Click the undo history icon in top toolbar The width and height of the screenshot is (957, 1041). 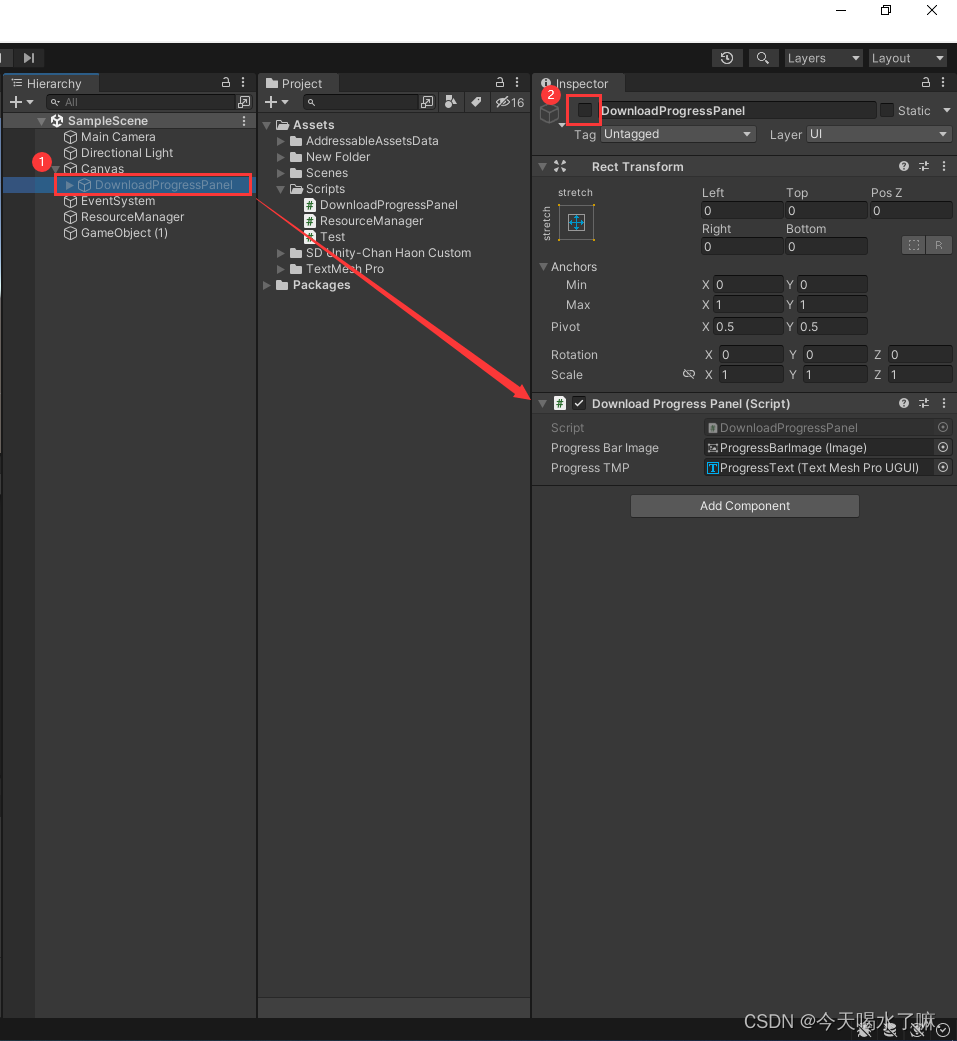click(727, 57)
